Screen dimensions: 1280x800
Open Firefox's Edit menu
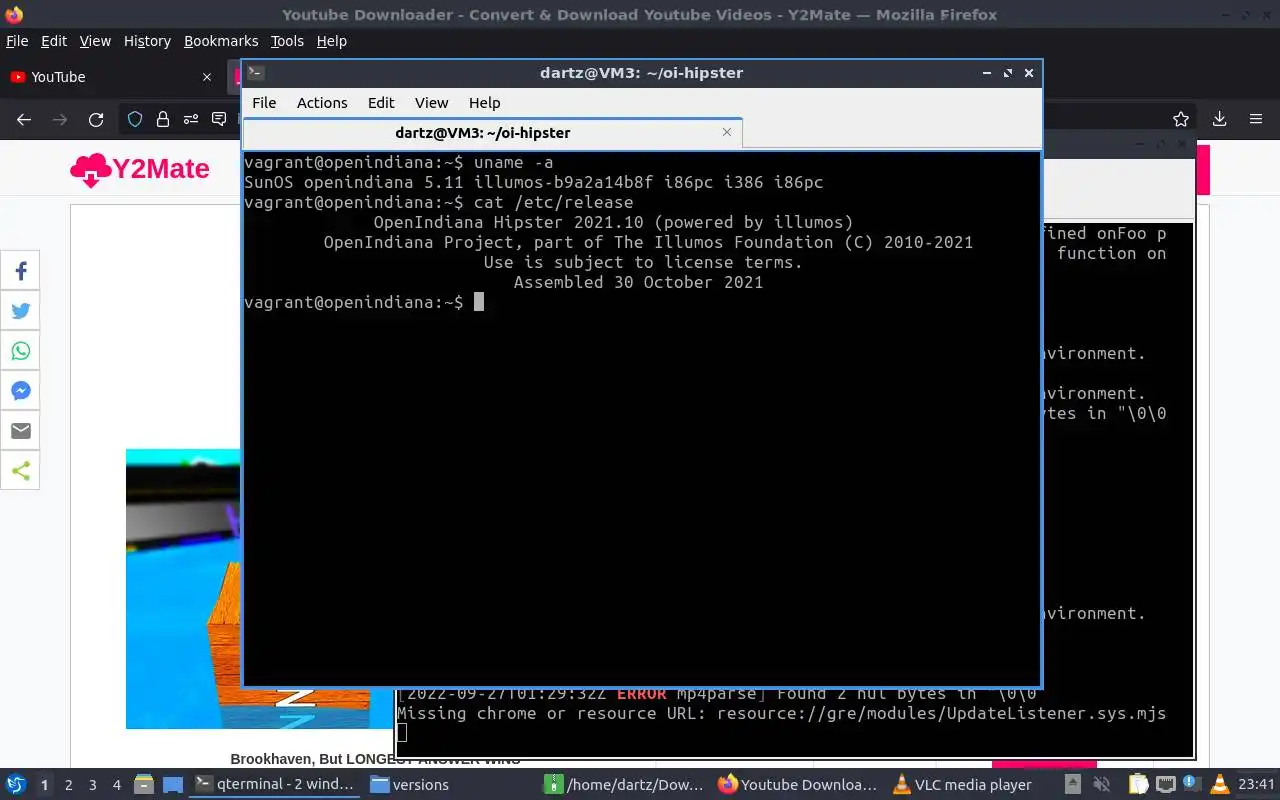click(x=54, y=41)
